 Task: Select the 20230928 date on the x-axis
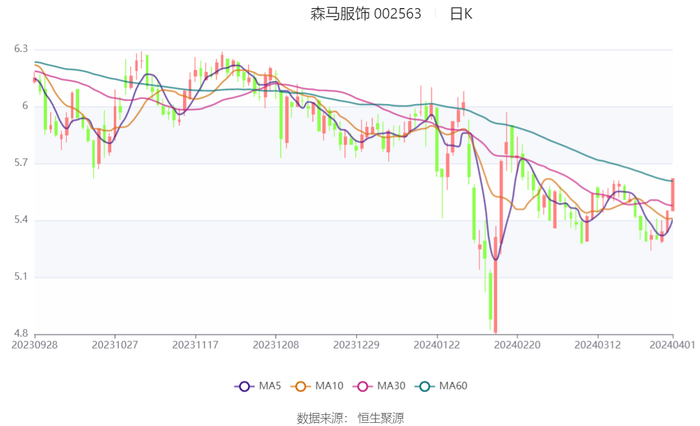(x=36, y=344)
